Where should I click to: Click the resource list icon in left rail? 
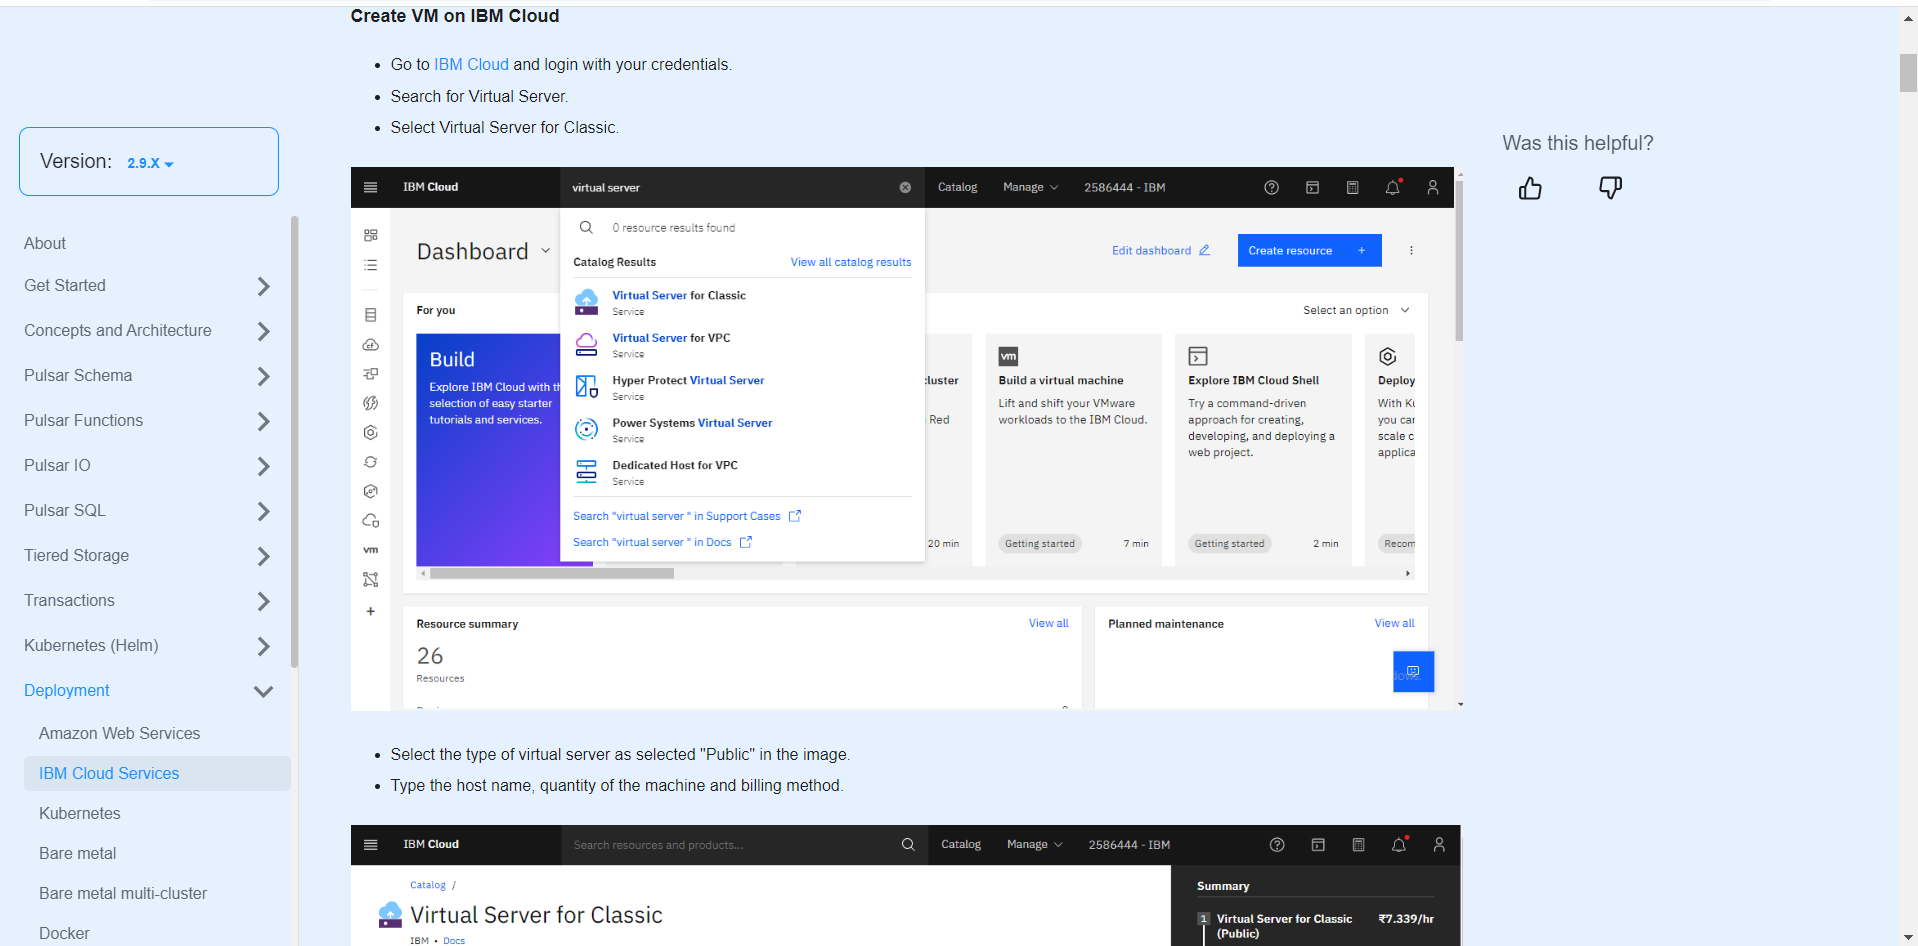pos(371,265)
